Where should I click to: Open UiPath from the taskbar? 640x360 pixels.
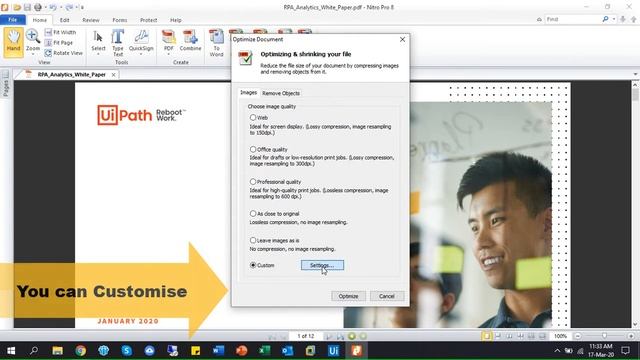click(x=333, y=351)
